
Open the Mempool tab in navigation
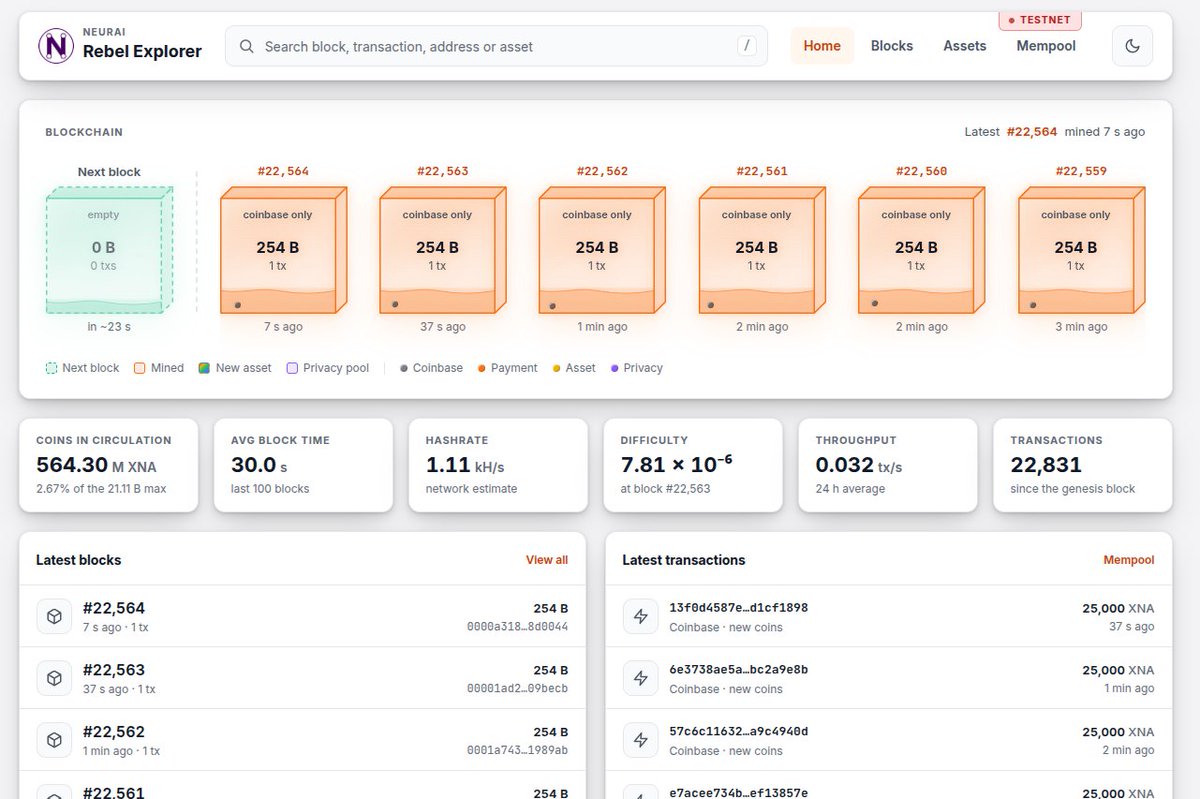(x=1046, y=46)
